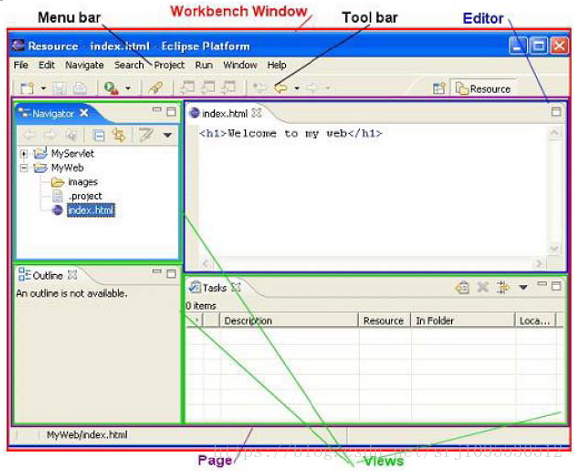Click the editor's scroll left arrow
Image resolution: width=574 pixels, height=471 pixels.
[206, 263]
